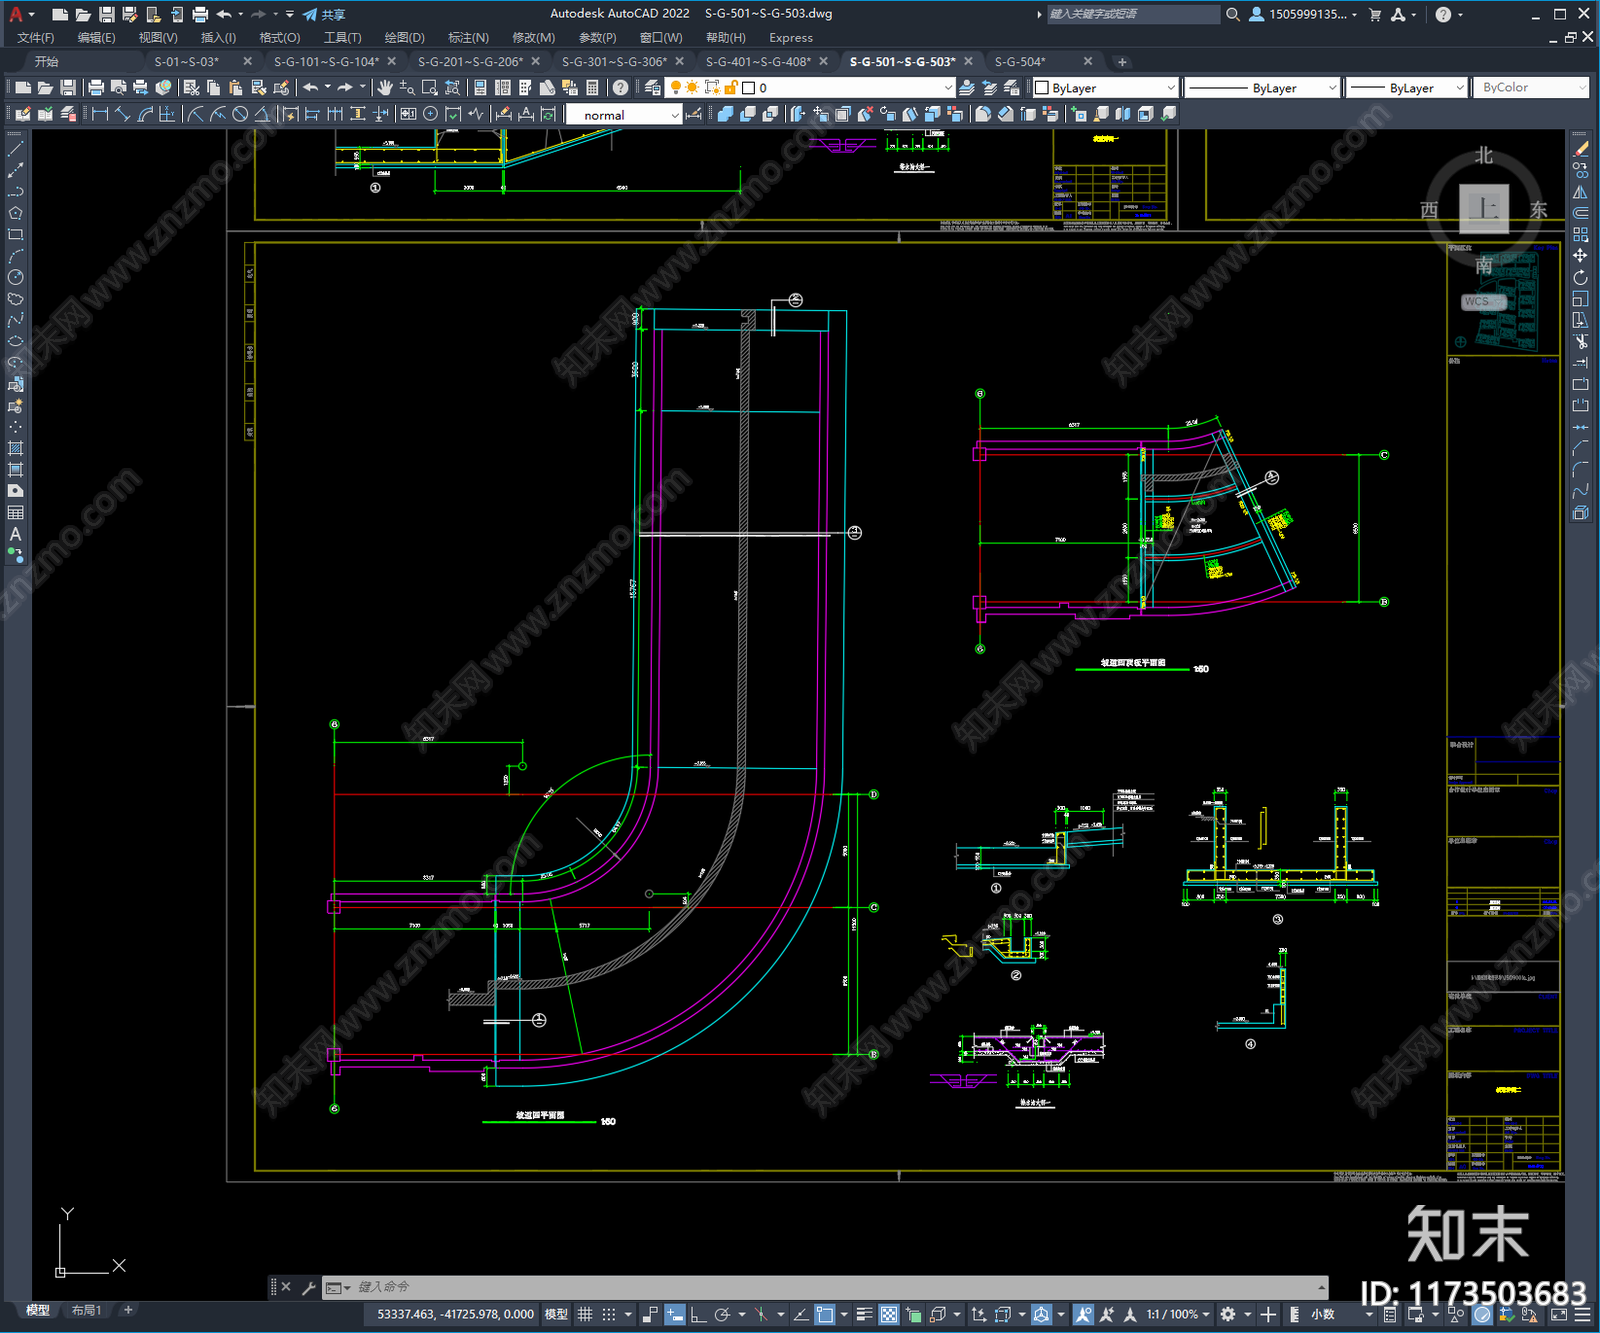1600x1333 pixels.
Task: Open the Help question mark icon
Action: tap(620, 88)
